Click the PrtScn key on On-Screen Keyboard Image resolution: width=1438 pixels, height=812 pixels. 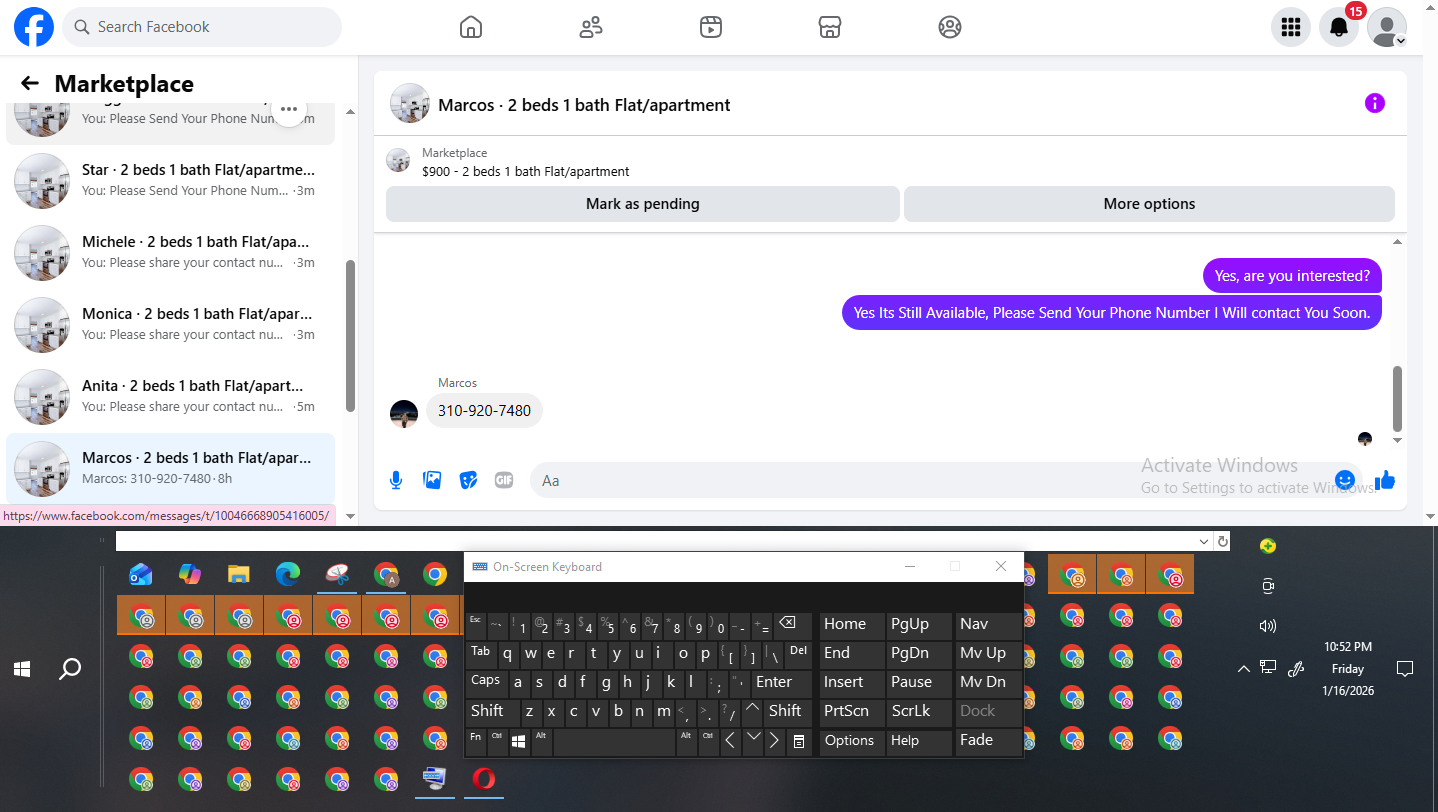[851, 712]
